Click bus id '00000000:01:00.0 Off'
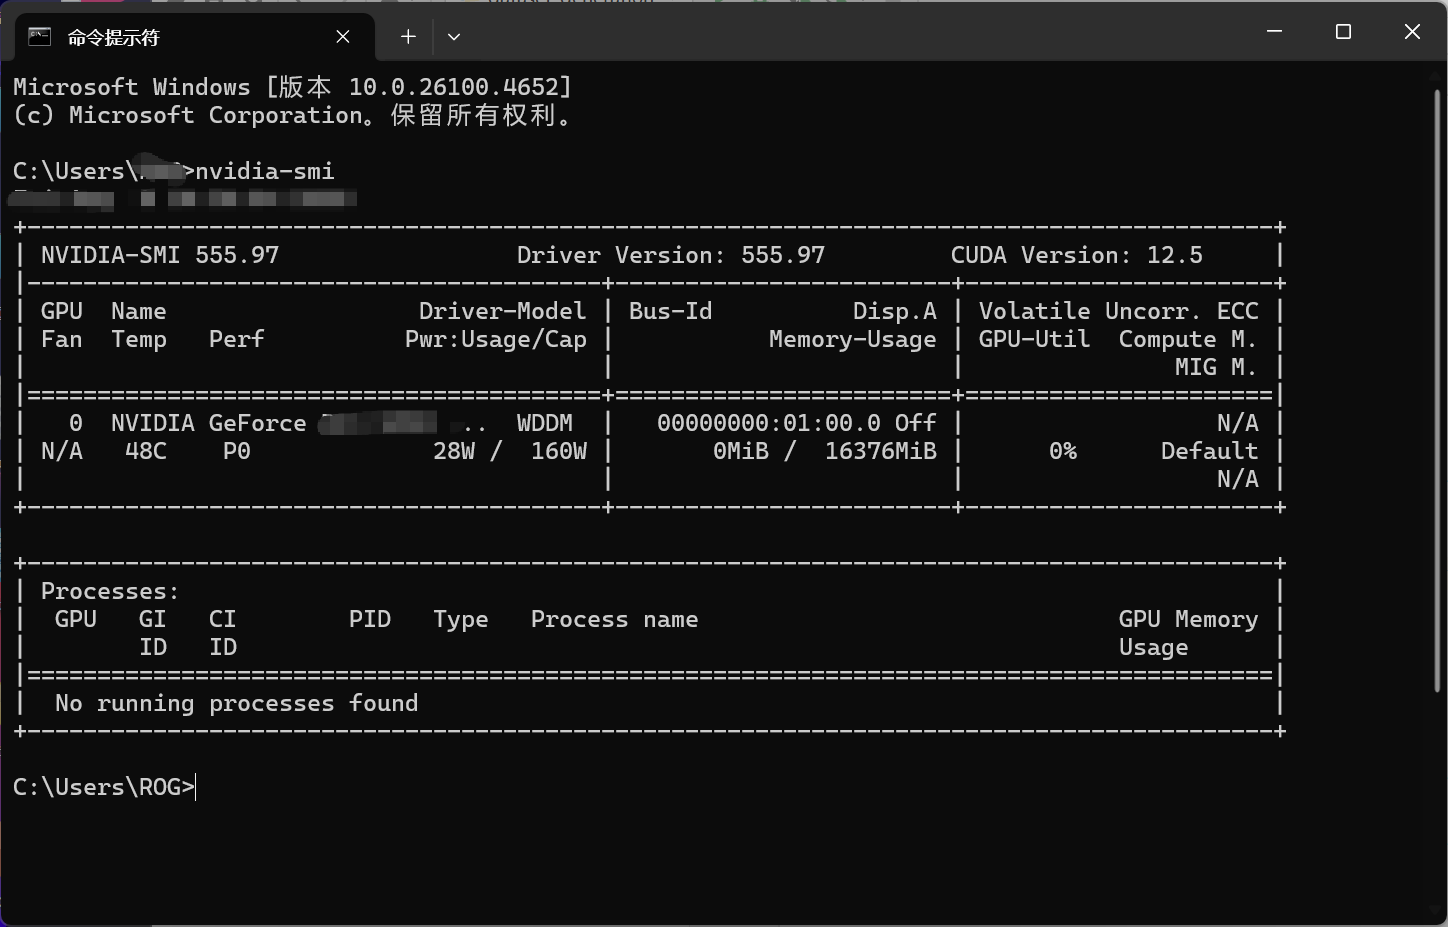The width and height of the screenshot is (1448, 927). pos(797,423)
